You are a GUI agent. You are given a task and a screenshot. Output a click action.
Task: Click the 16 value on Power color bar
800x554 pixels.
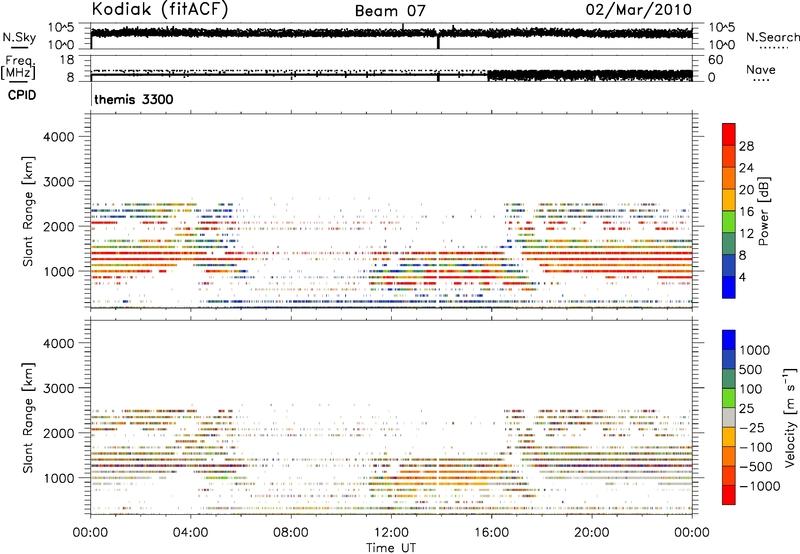coord(746,212)
